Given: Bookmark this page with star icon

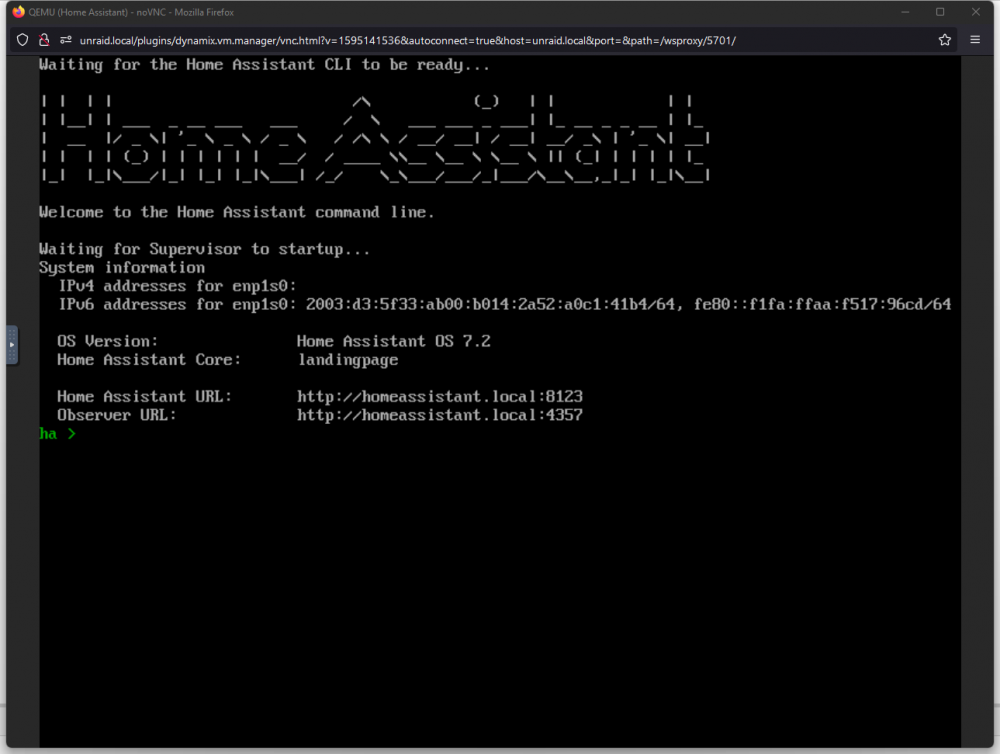Looking at the screenshot, I should 945,40.
